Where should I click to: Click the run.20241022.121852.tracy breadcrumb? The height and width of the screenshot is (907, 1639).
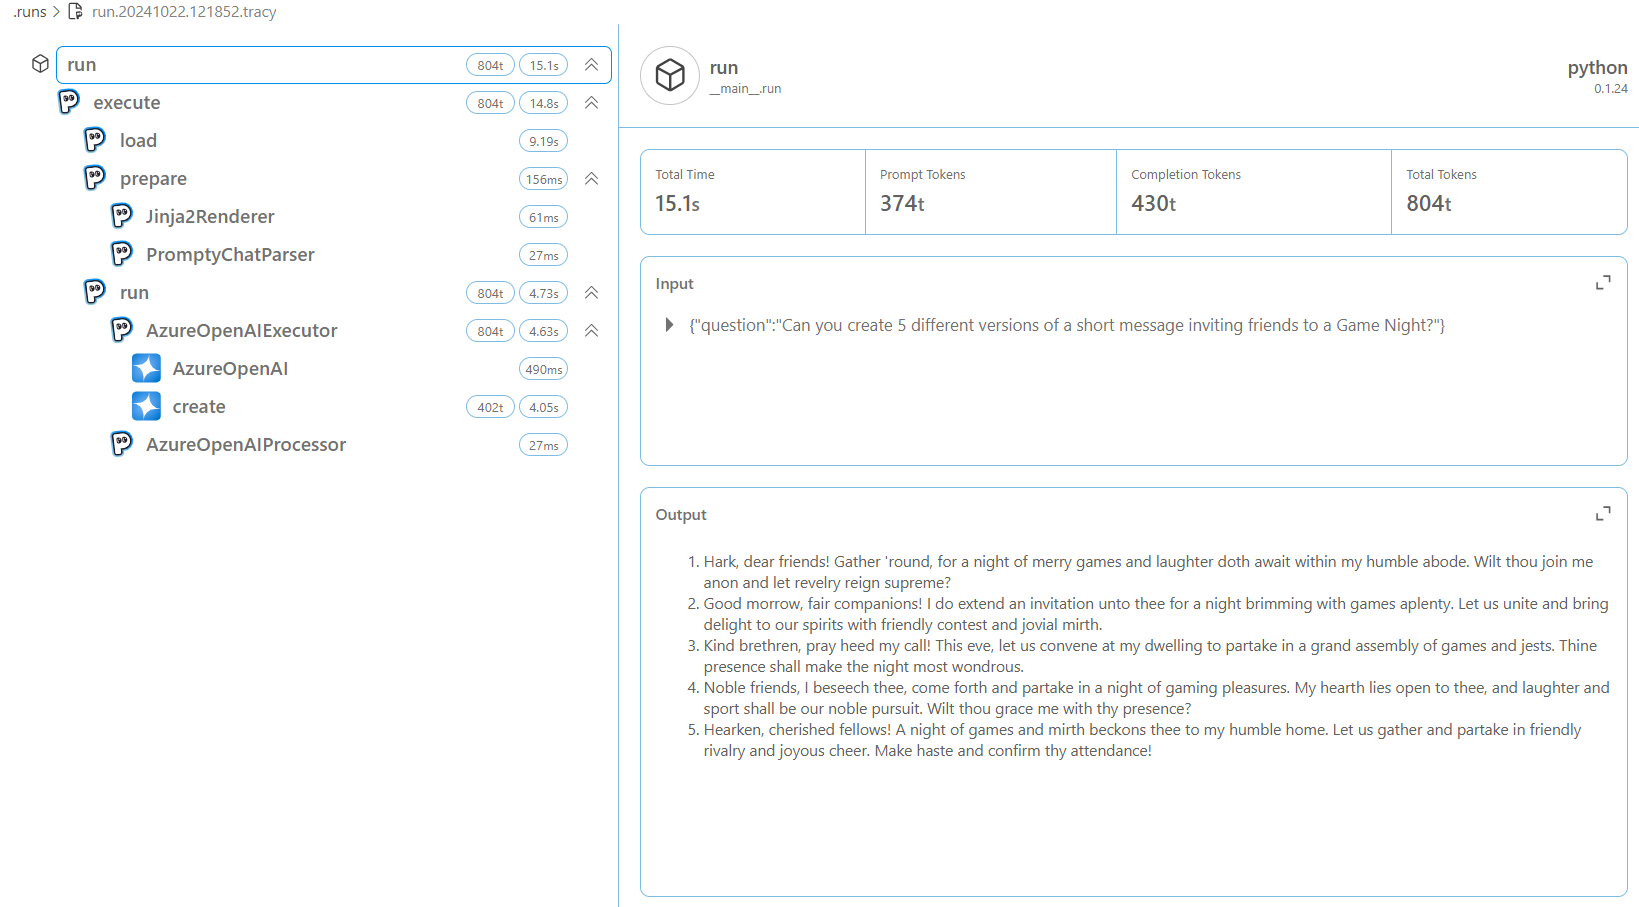[184, 12]
